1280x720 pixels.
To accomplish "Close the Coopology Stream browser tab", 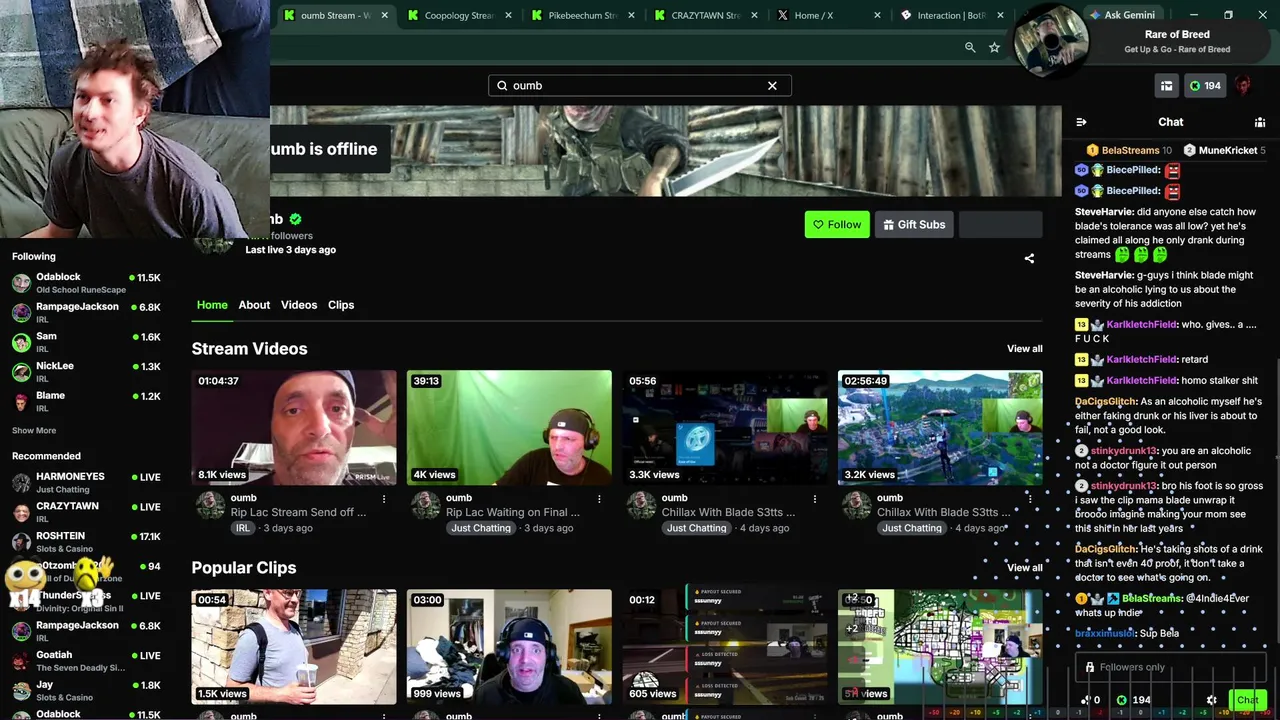I will point(508,15).
